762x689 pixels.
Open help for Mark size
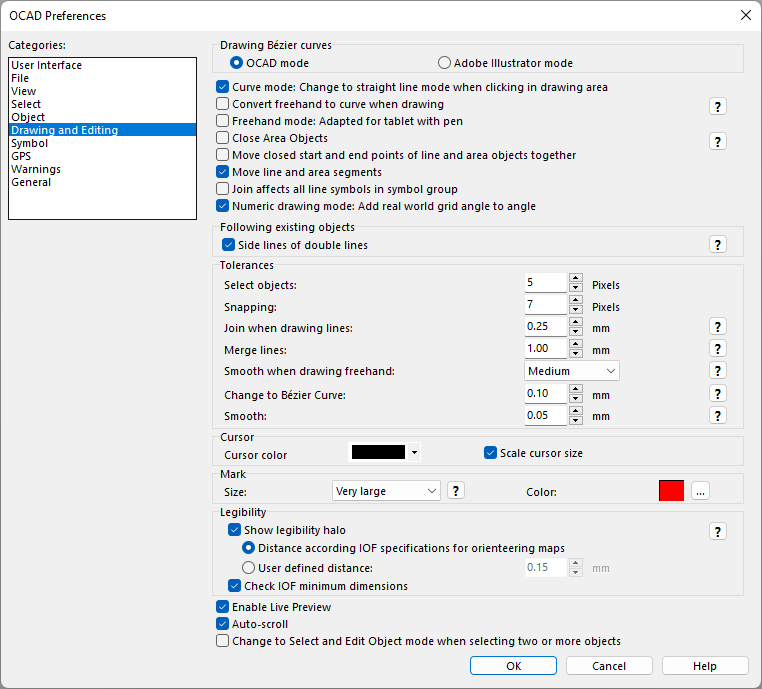click(x=455, y=491)
